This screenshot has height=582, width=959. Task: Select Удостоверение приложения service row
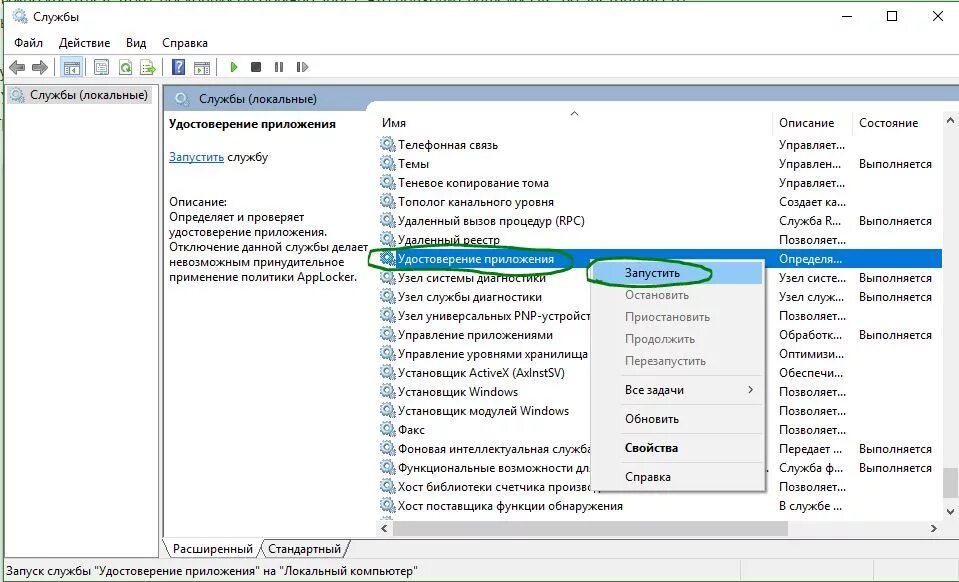pyautogui.click(x=659, y=259)
